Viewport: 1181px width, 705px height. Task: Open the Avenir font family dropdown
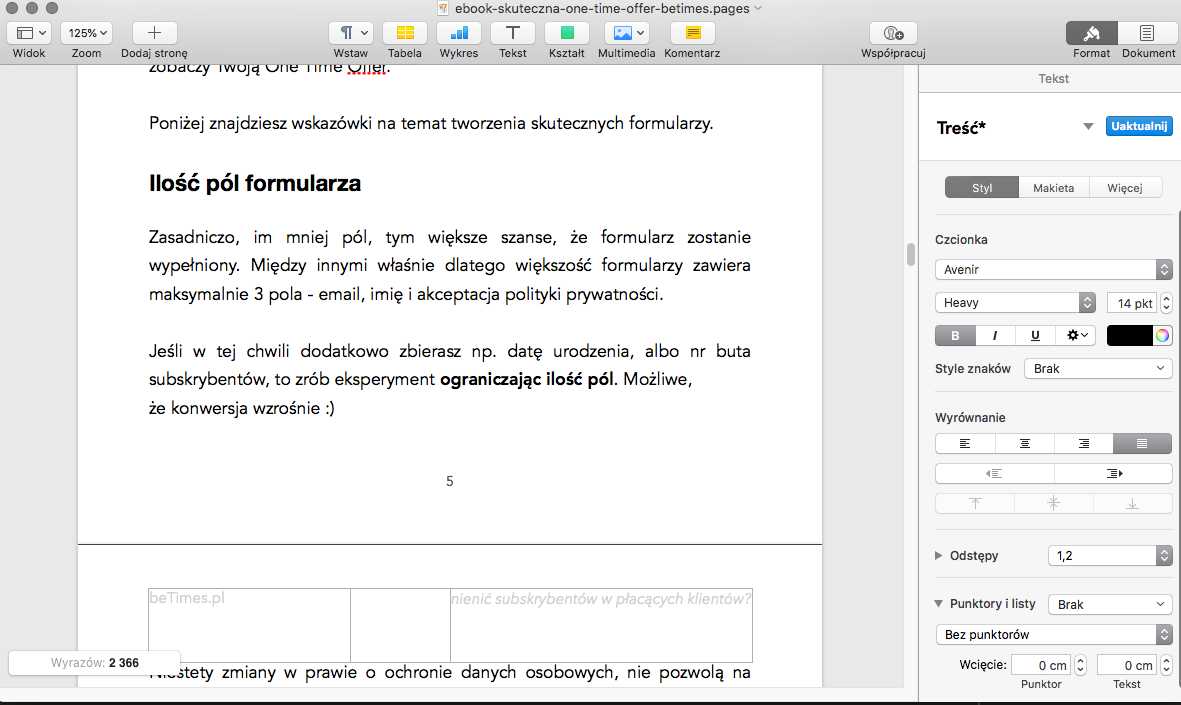coord(1053,270)
